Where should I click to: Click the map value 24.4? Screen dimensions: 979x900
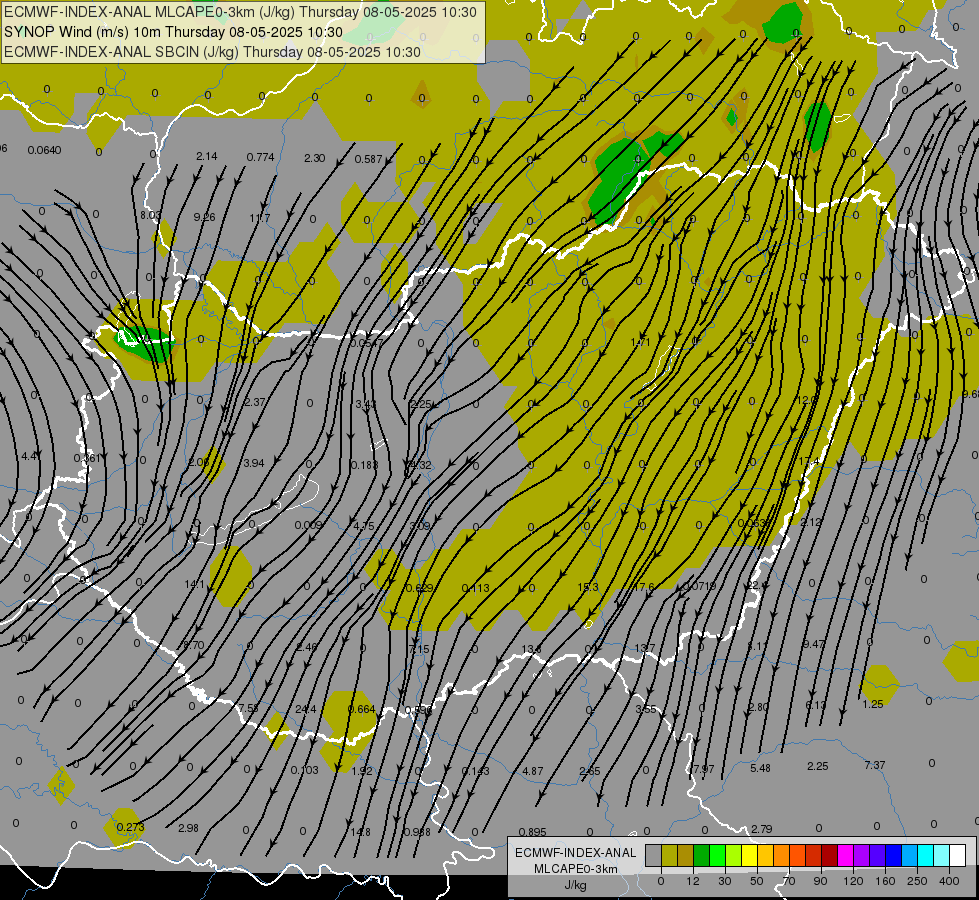(305, 709)
